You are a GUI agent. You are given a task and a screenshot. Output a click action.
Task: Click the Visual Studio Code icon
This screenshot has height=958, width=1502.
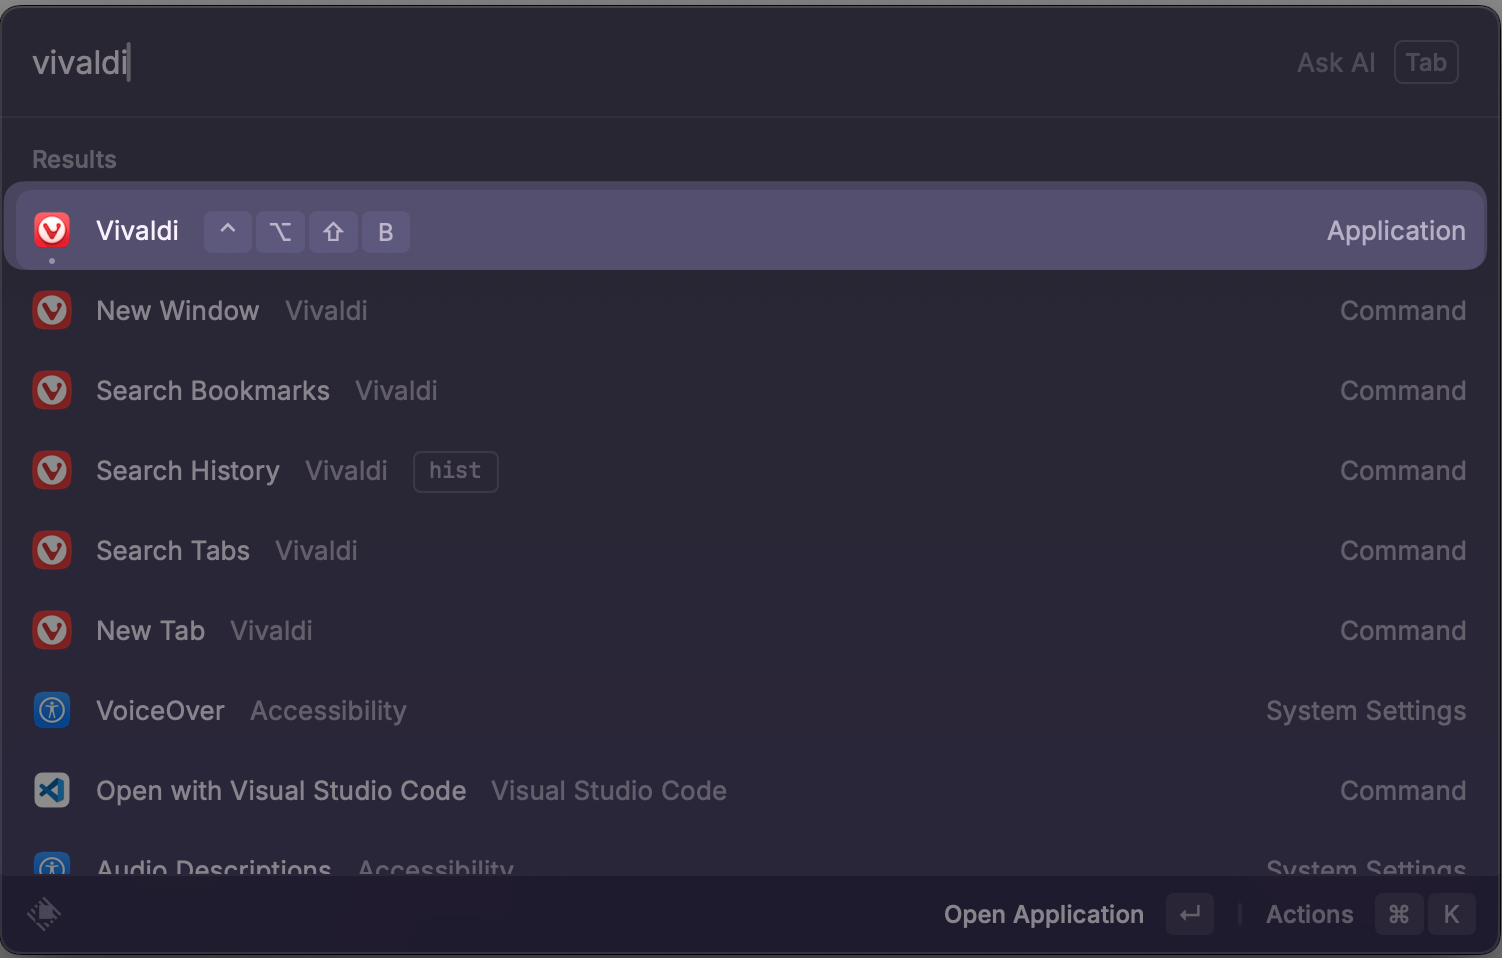click(x=51, y=790)
